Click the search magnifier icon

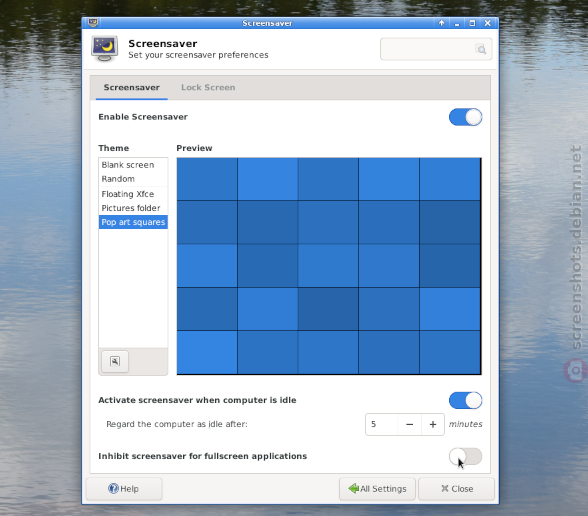point(481,49)
